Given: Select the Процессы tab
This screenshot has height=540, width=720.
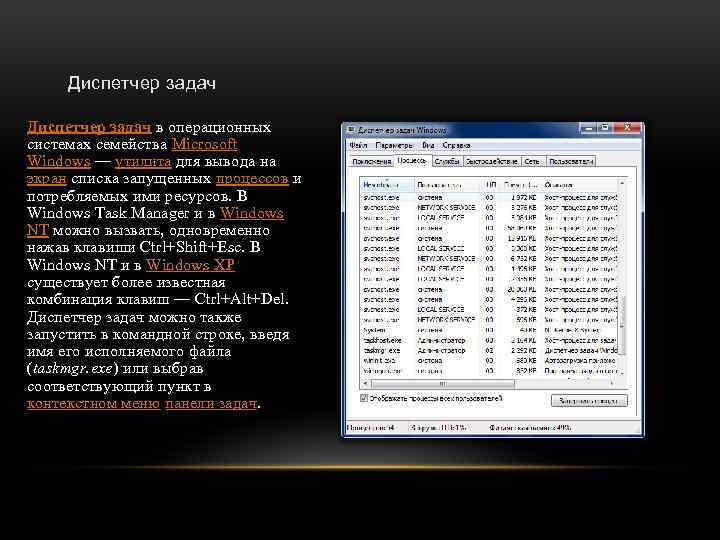Looking at the screenshot, I should (412, 161).
